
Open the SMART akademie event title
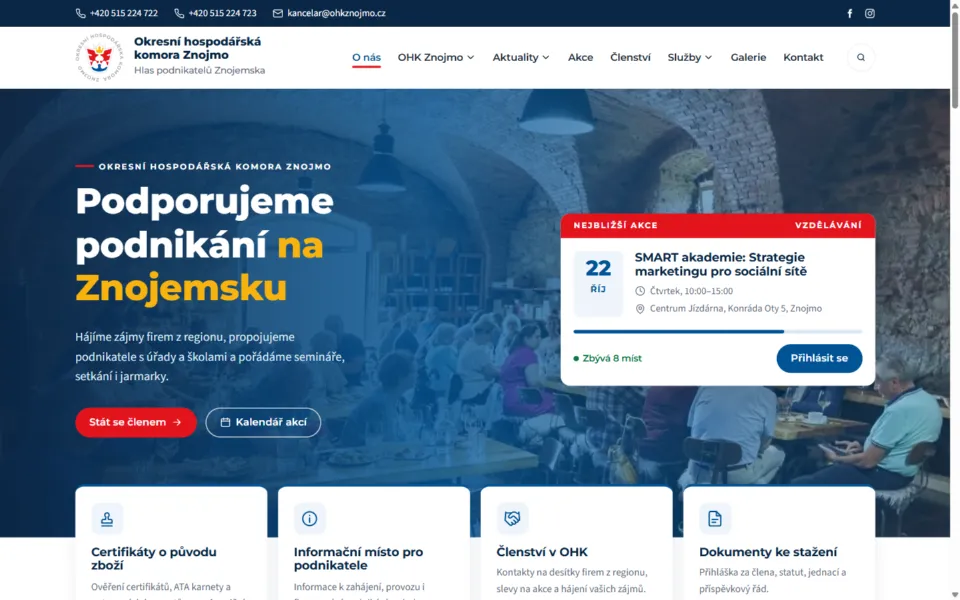pos(721,264)
